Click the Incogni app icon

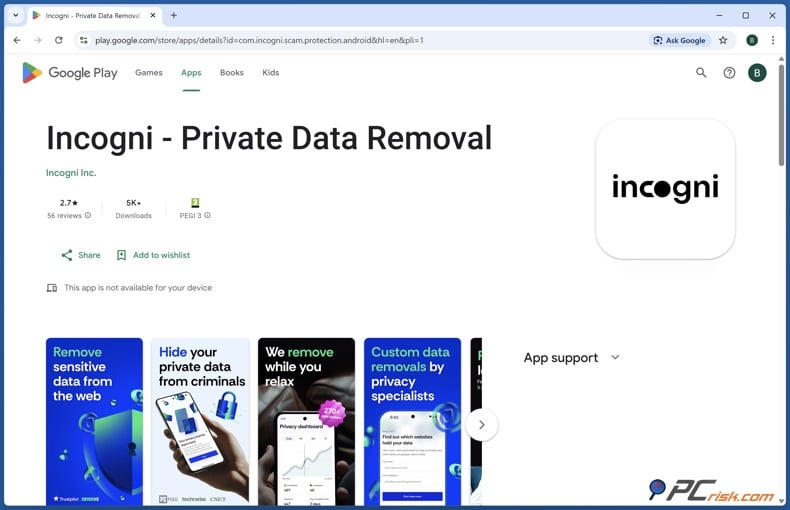pos(665,189)
